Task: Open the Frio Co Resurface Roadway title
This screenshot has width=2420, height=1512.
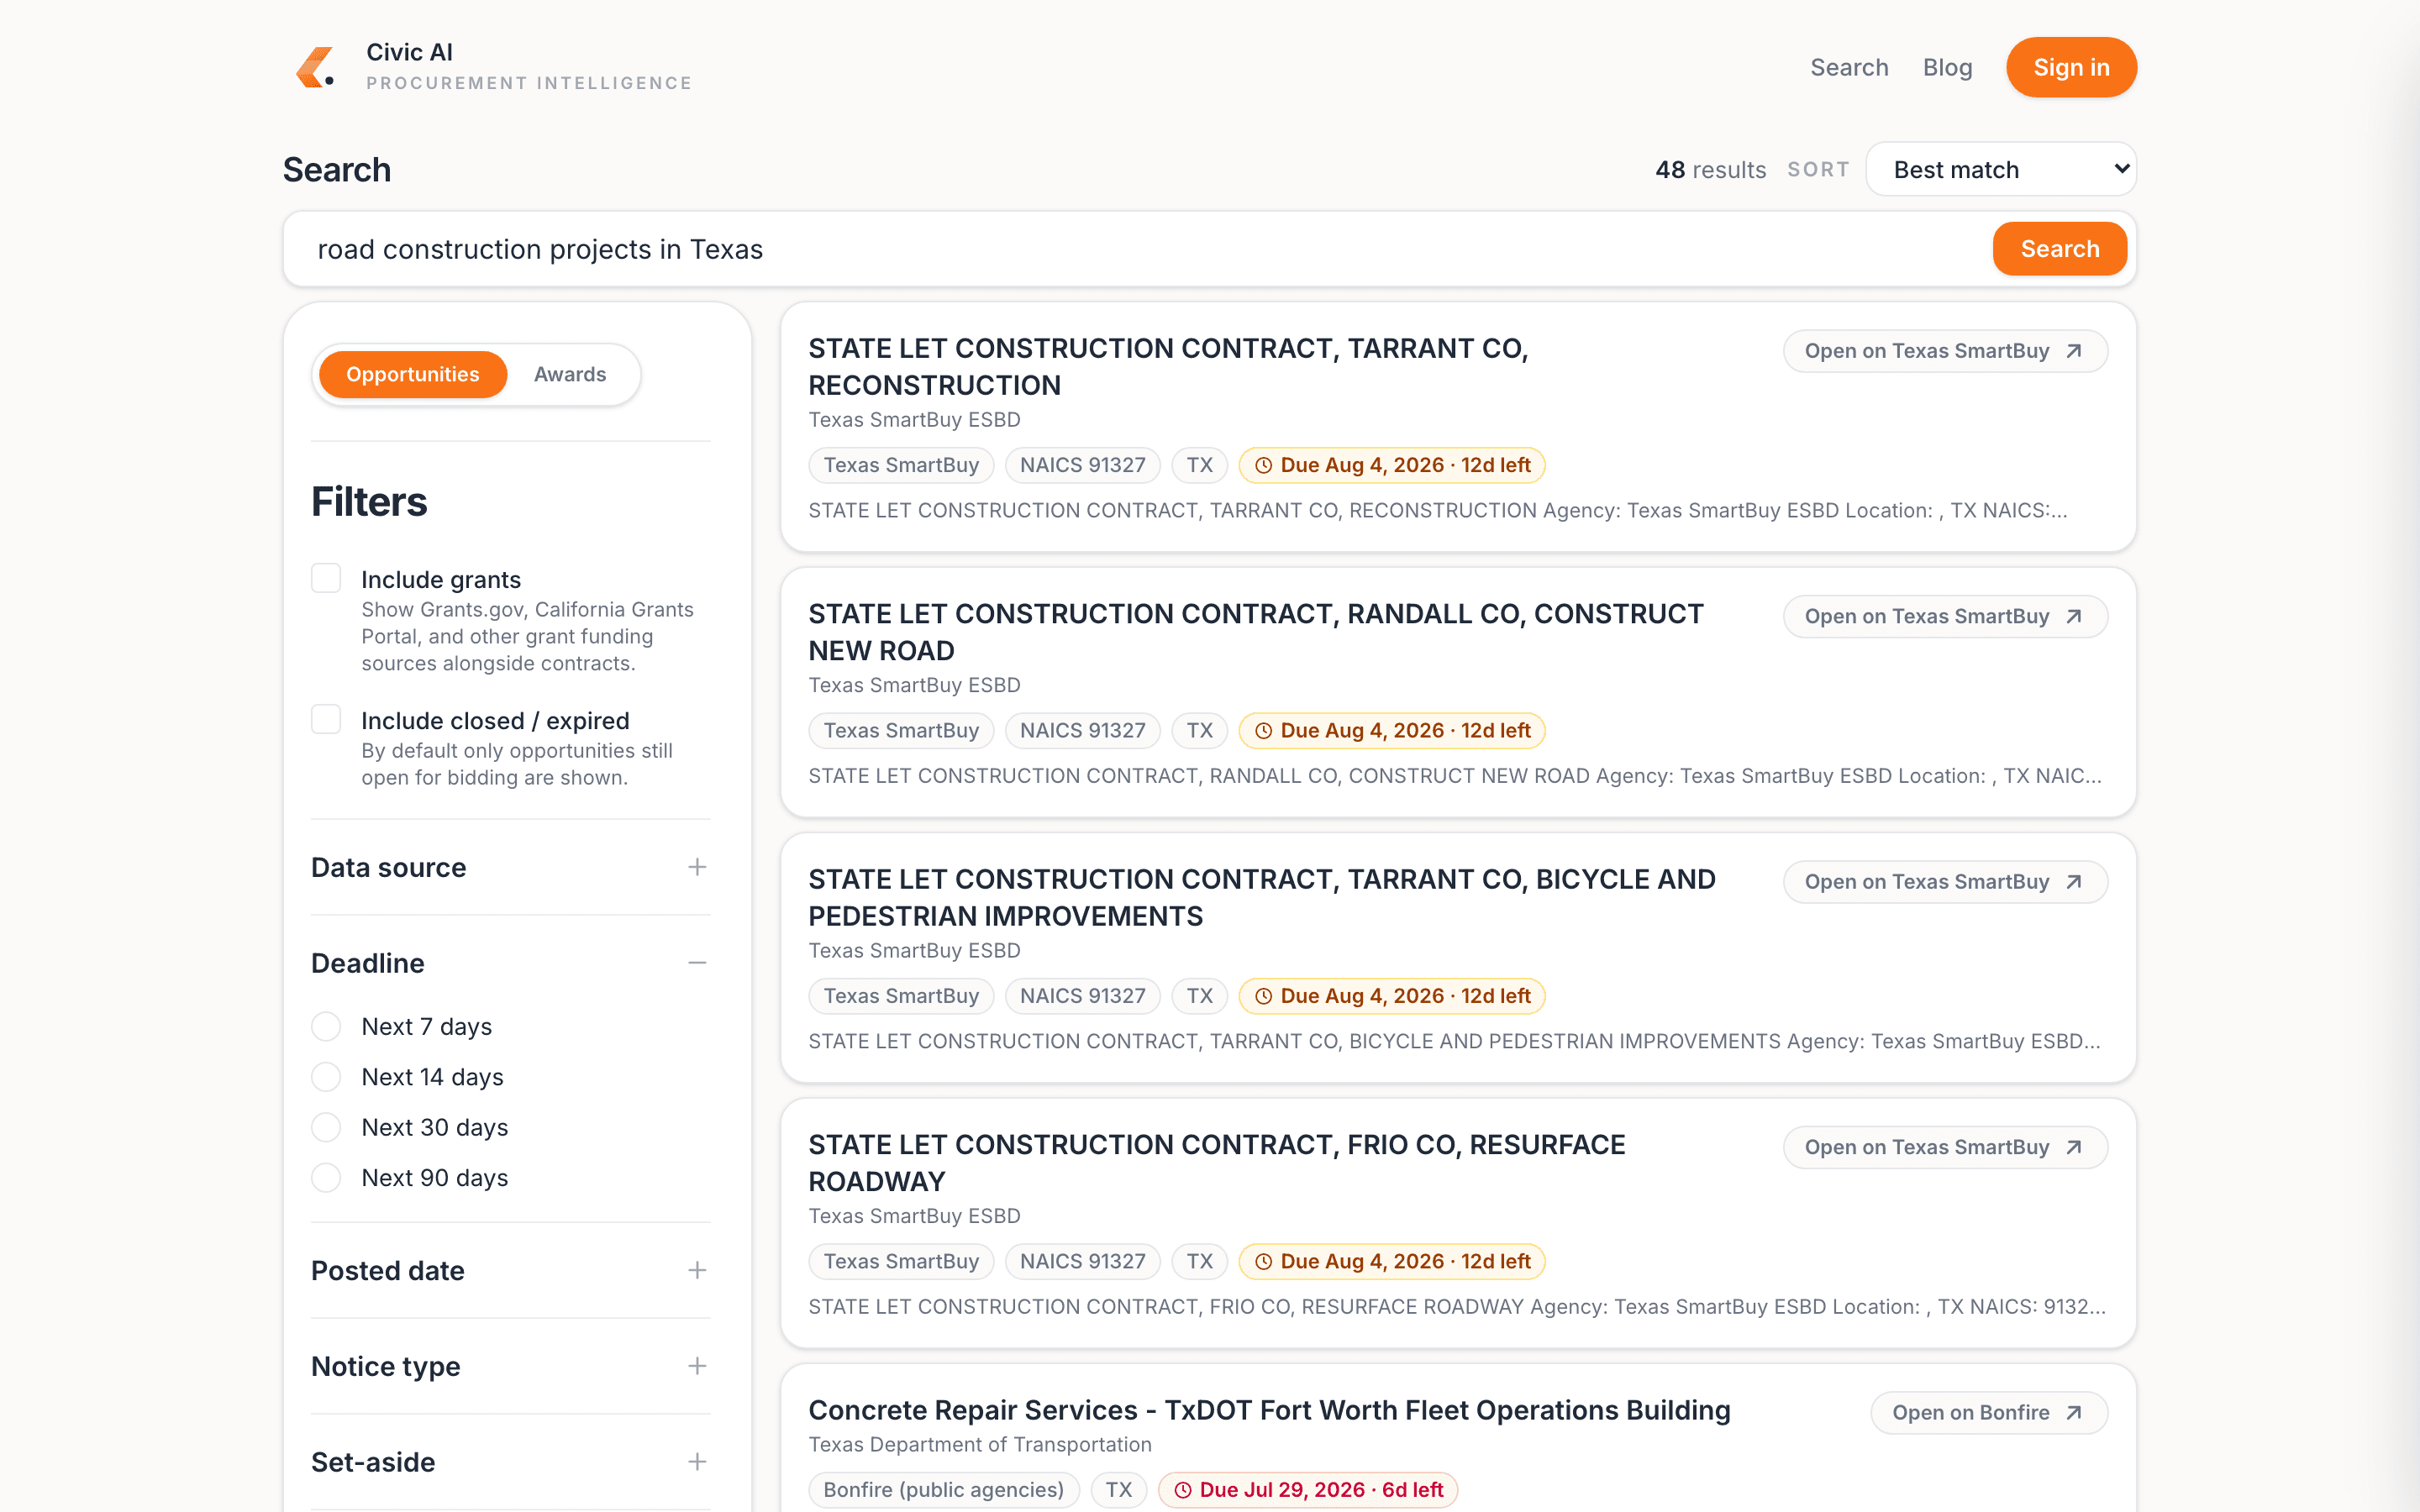Action: [x=1217, y=1163]
